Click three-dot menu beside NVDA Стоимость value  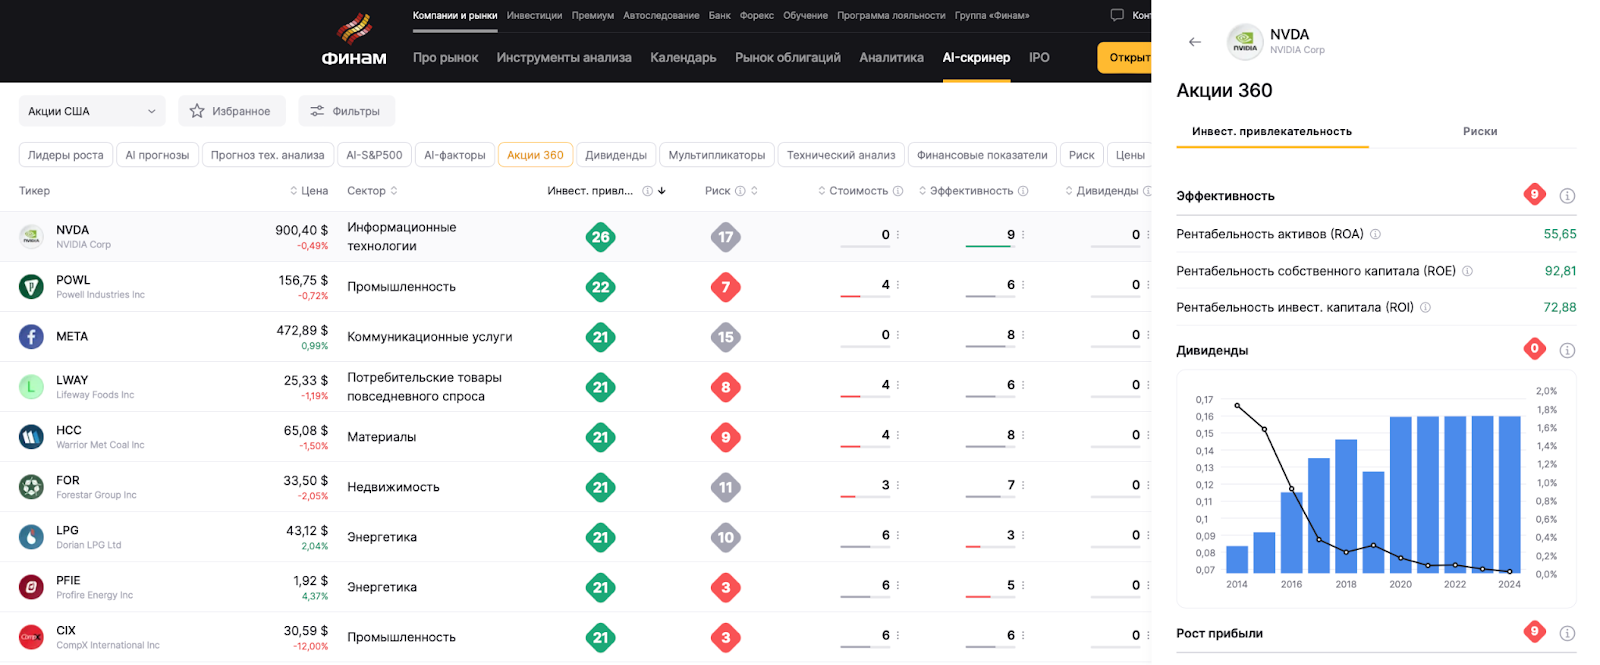click(x=898, y=235)
